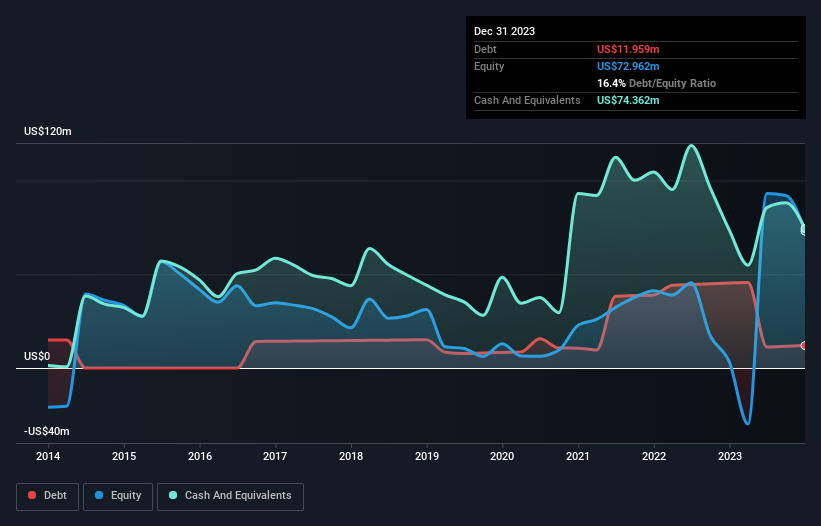Screen dimensions: 821x526
Task: Click Cash And Equivalents label in tooltip
Action: pyautogui.click(x=527, y=100)
